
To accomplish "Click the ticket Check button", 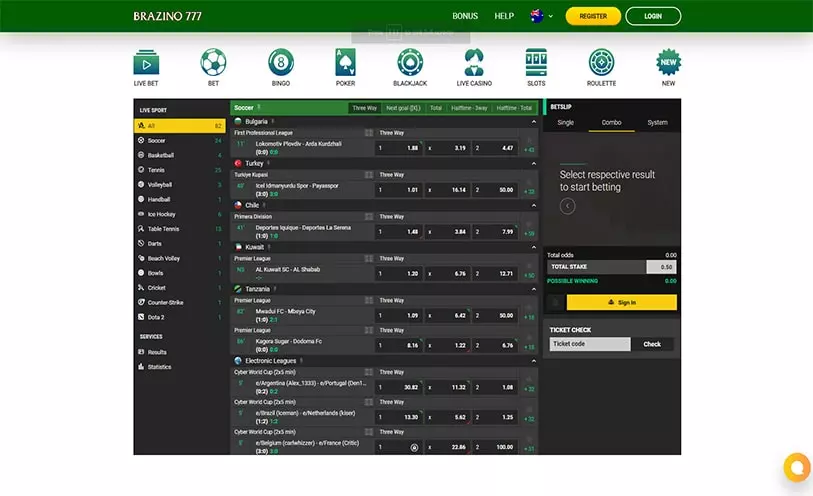I will click(652, 344).
